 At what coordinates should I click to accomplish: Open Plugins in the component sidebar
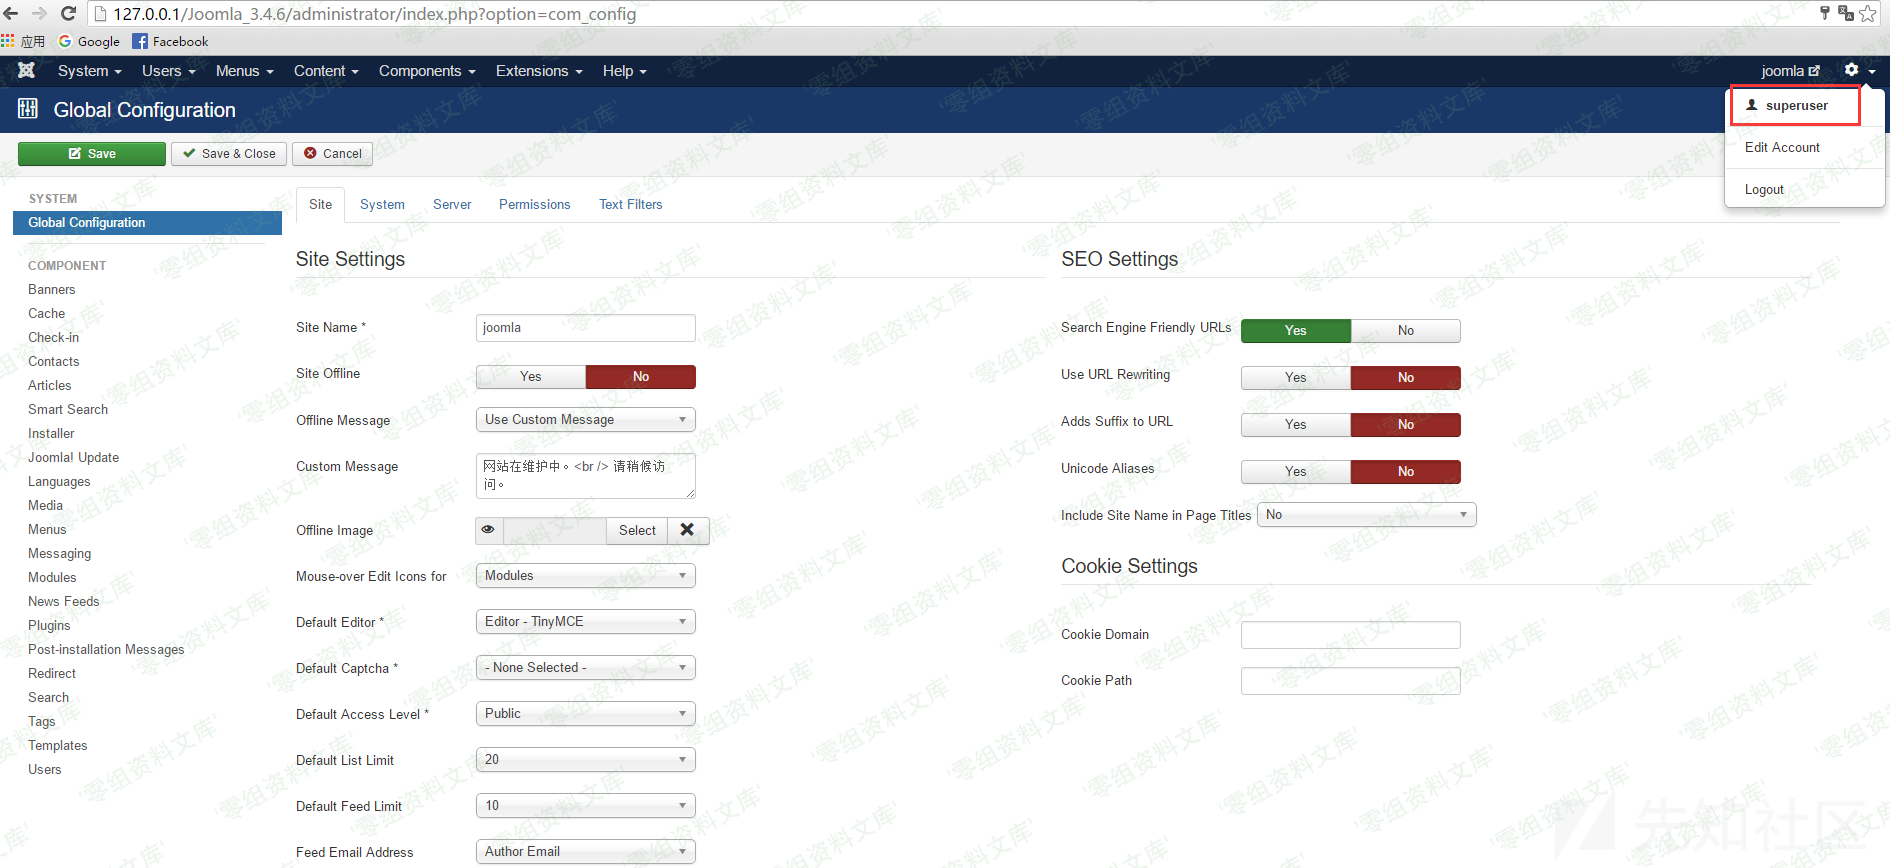49,626
